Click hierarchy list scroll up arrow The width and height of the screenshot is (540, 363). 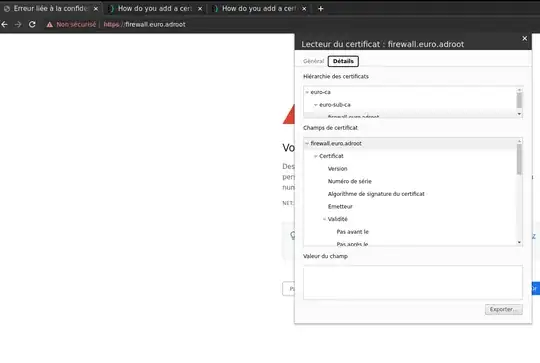coord(519,90)
